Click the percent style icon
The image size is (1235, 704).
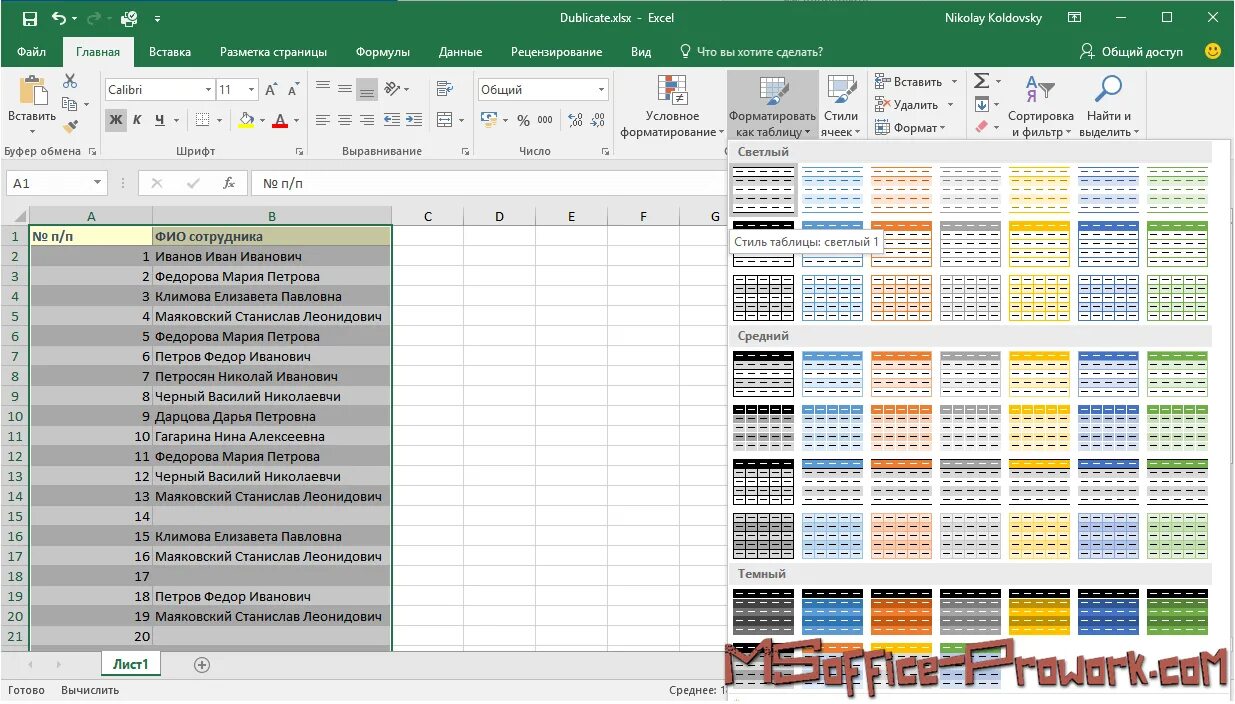pos(523,120)
